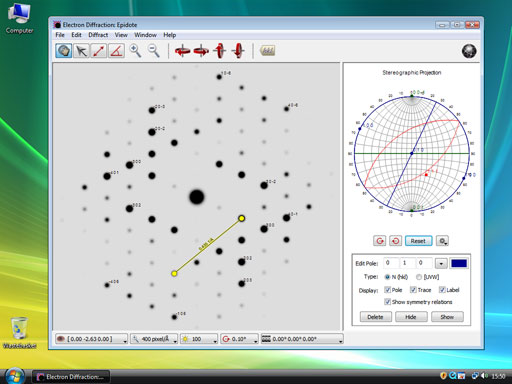Click the network icon in system tray

pyautogui.click(x=475, y=376)
